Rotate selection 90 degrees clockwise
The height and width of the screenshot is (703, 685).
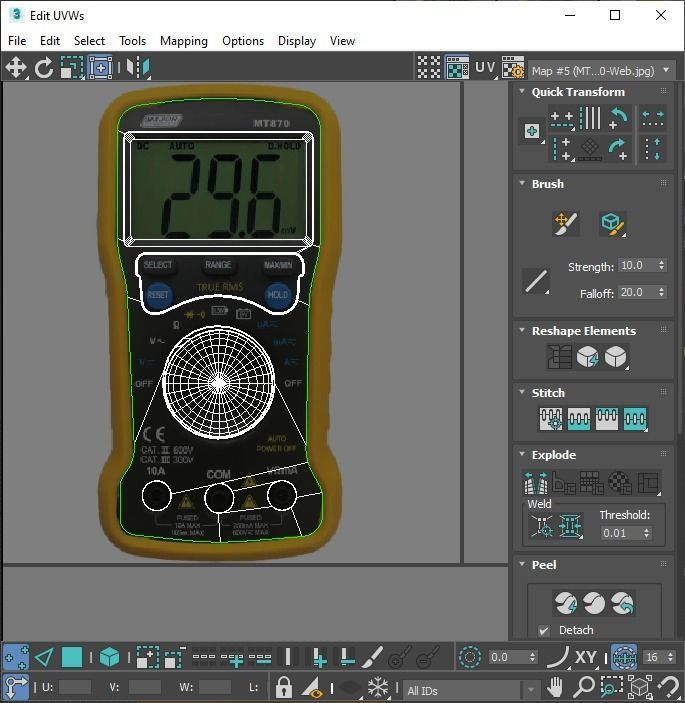[x=619, y=148]
